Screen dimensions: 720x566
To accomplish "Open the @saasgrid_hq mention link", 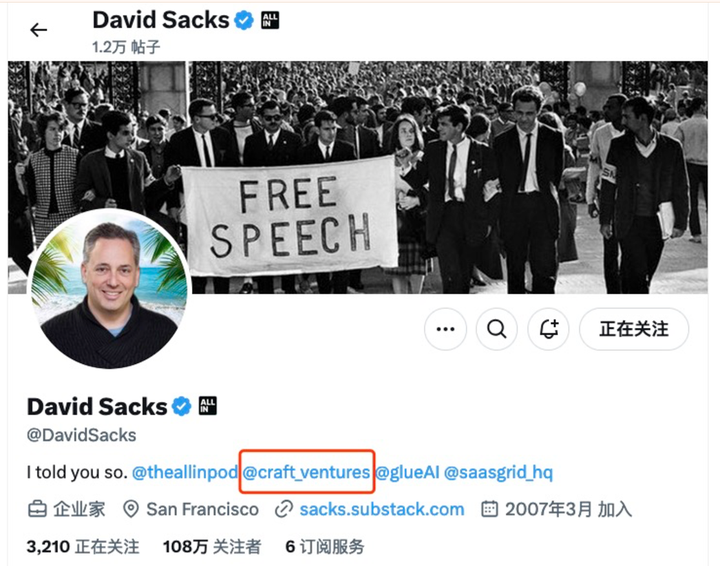I will (x=498, y=472).
